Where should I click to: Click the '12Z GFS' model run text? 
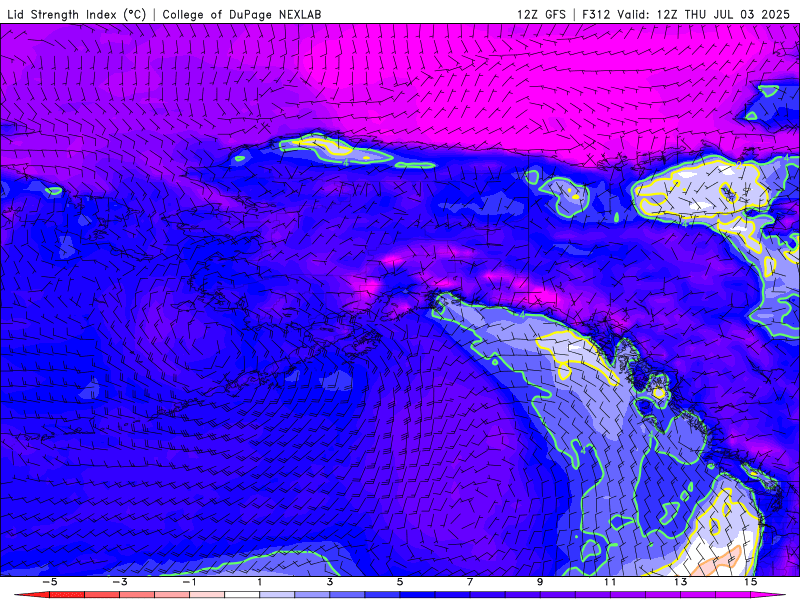point(541,14)
